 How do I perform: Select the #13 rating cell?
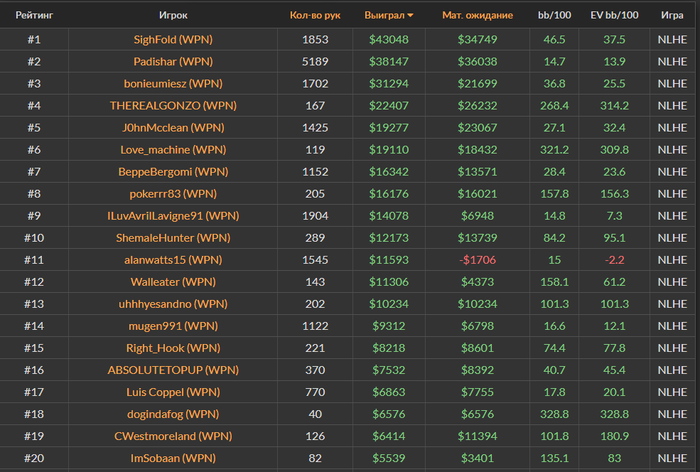pyautogui.click(x=34, y=304)
